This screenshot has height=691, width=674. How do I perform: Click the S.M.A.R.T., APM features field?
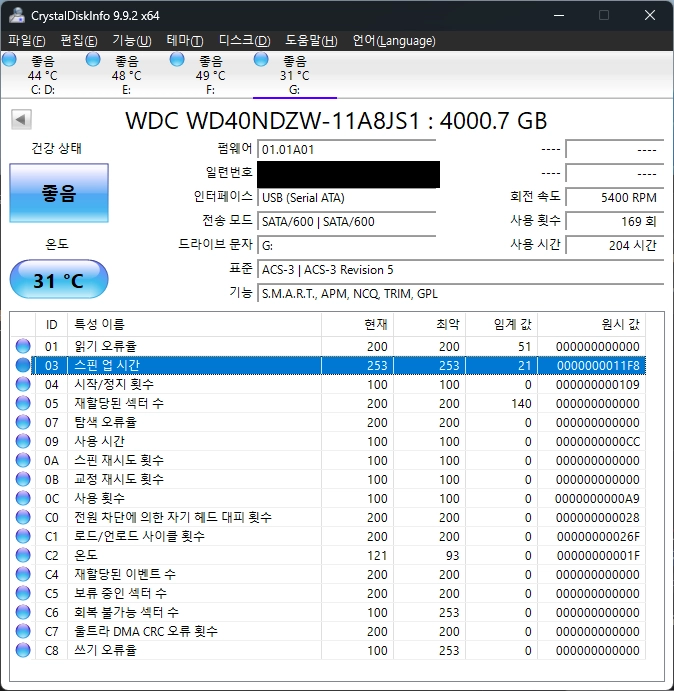coord(461,293)
